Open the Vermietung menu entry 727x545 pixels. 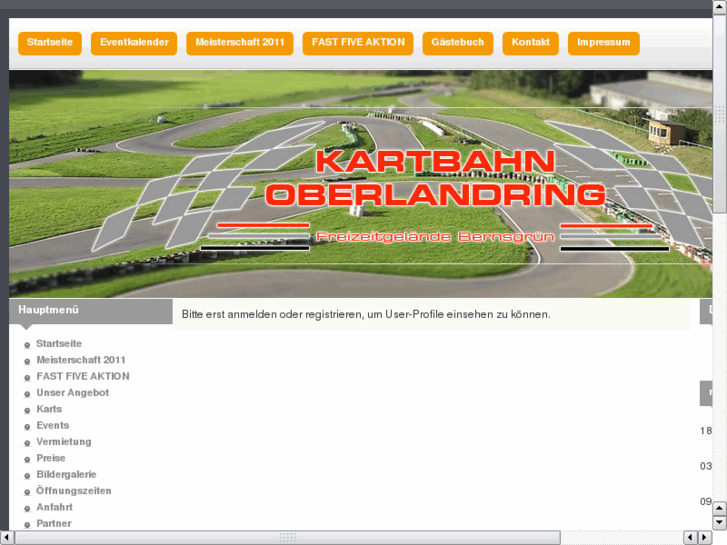tap(64, 442)
